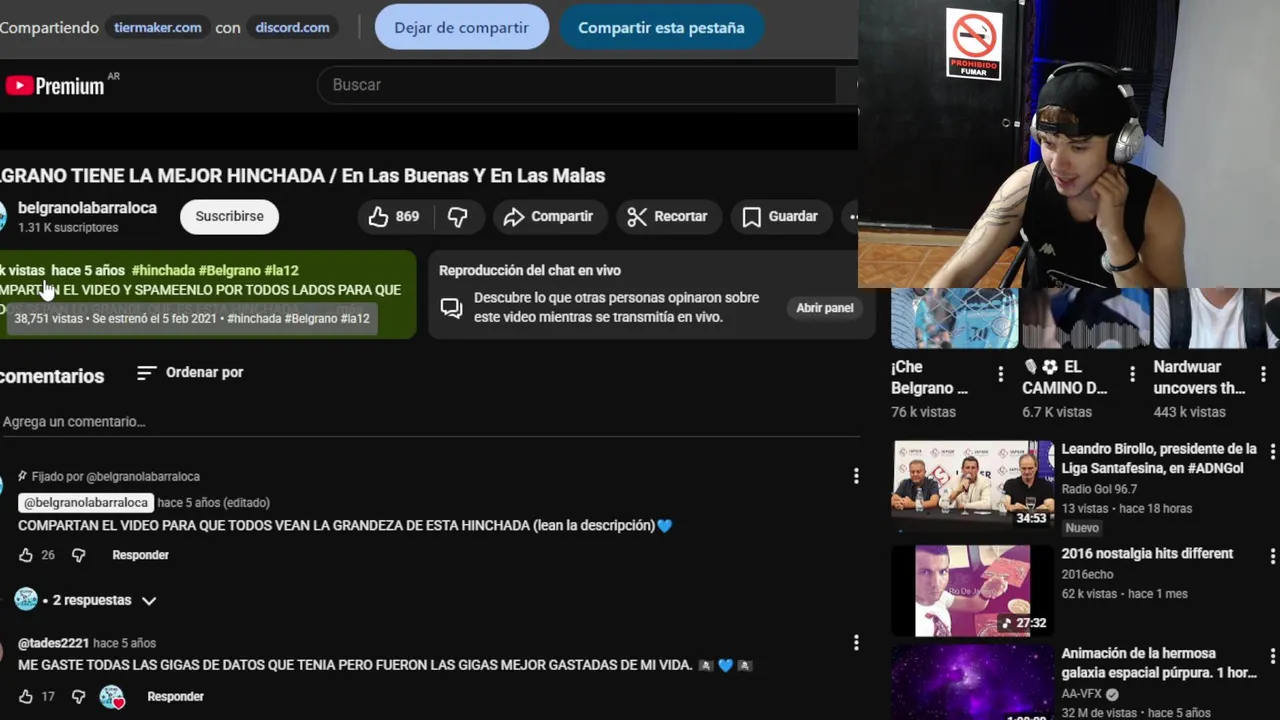Reply to the @tades2221 comment
Image resolution: width=1280 pixels, height=720 pixels.
[x=175, y=696]
